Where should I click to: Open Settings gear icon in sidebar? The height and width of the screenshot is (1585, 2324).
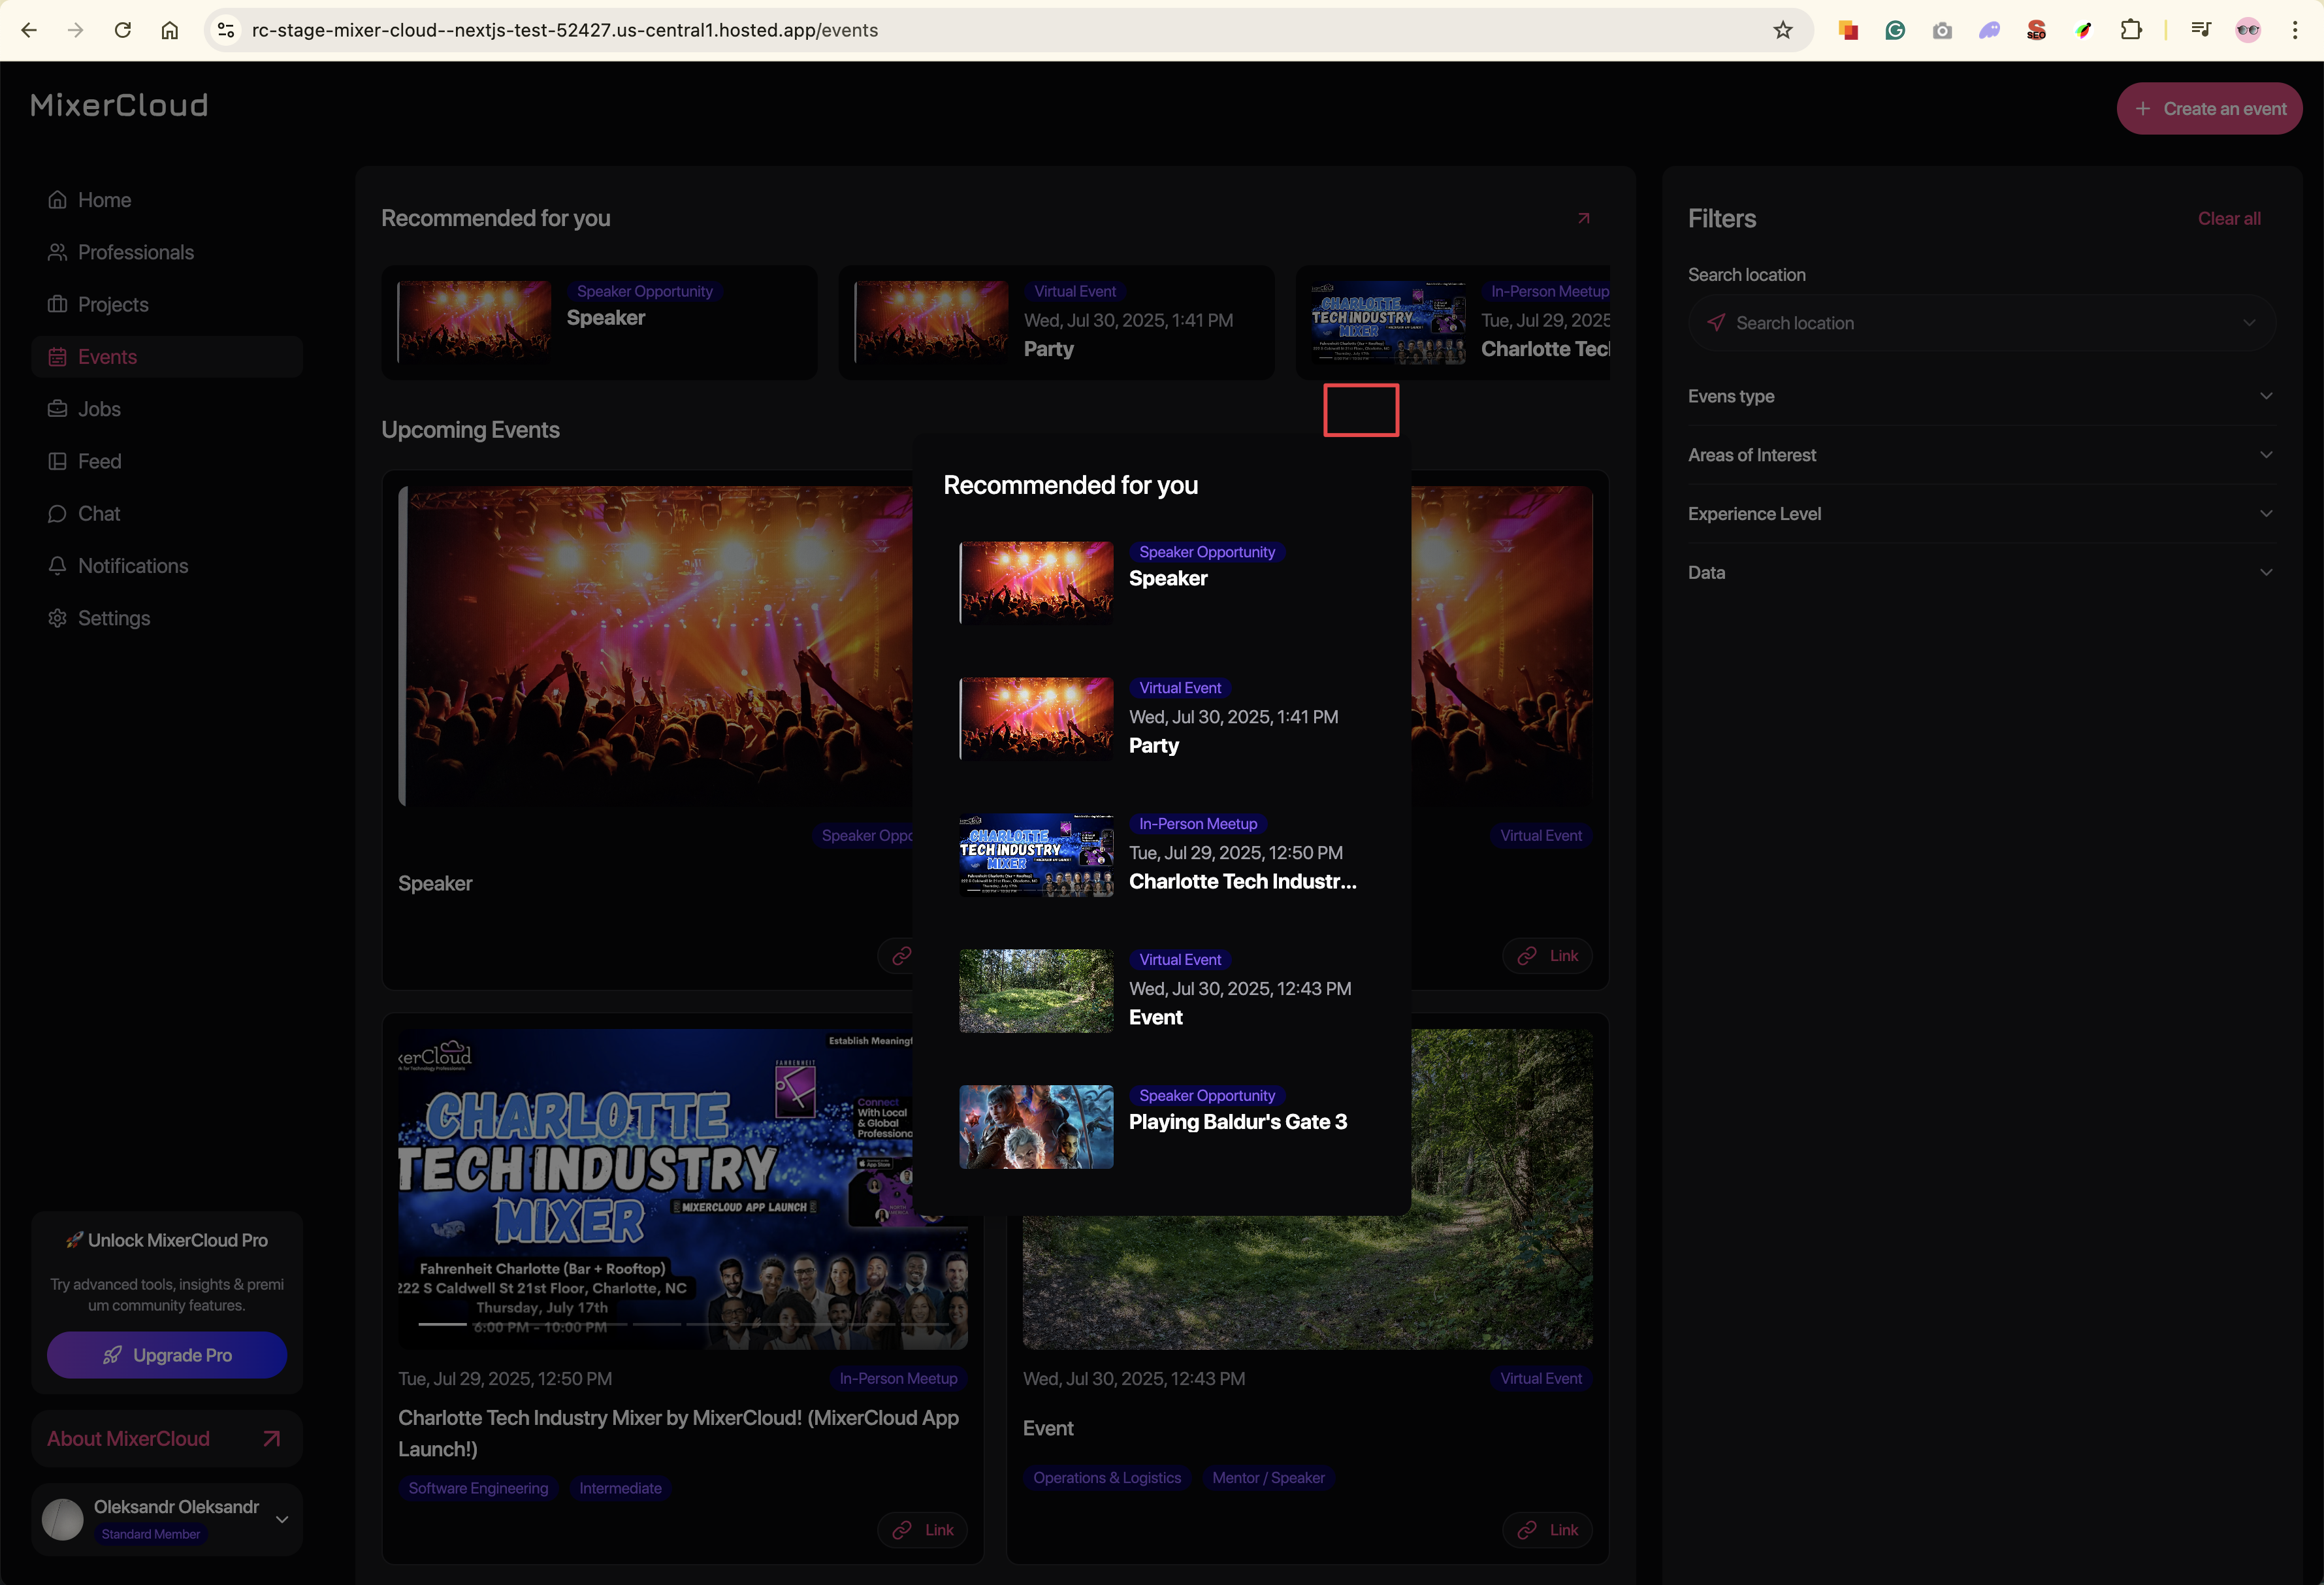click(x=57, y=618)
